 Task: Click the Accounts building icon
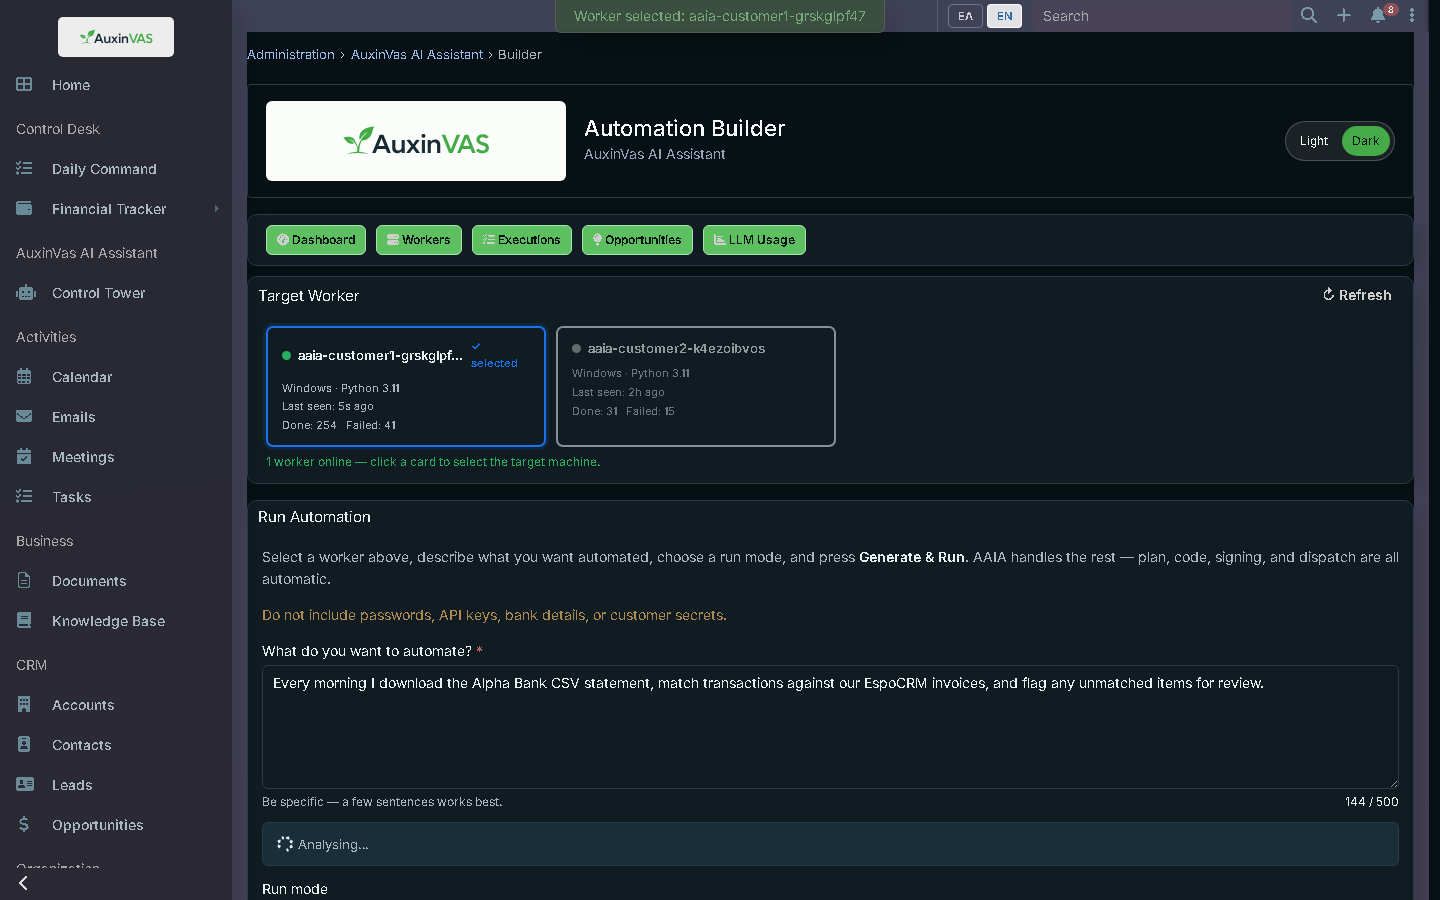(x=24, y=705)
